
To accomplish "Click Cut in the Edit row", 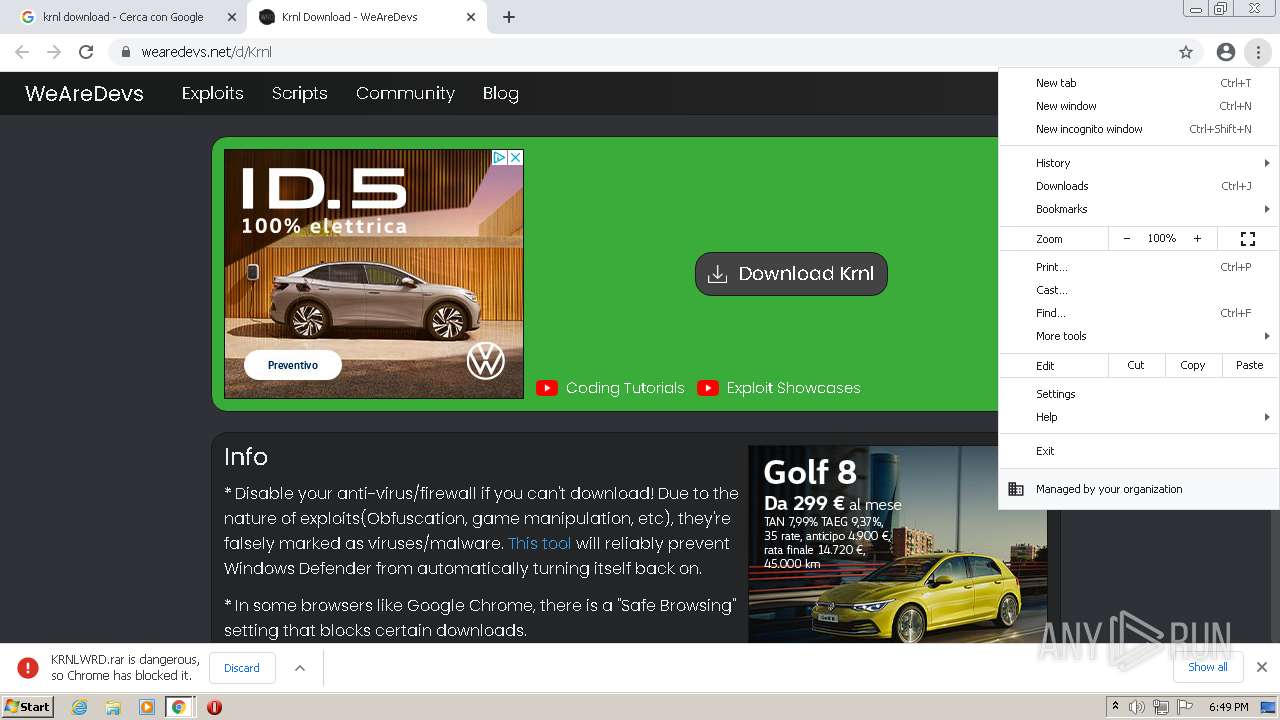I will coord(1136,365).
